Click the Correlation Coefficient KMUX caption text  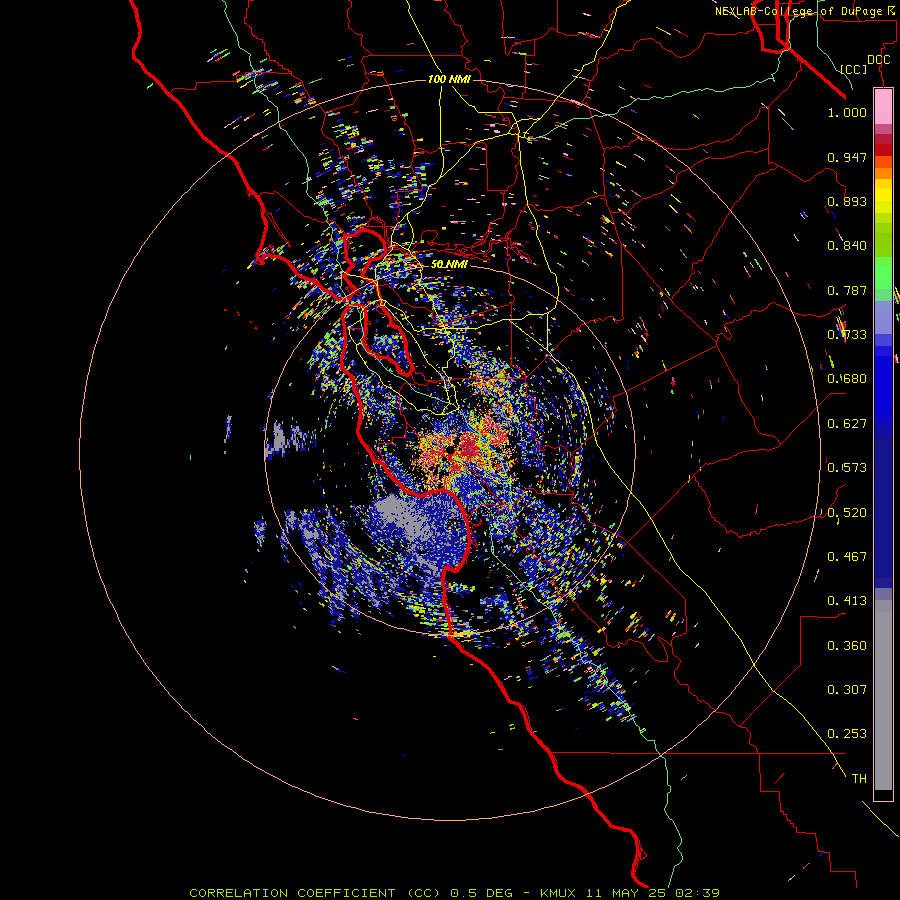point(454,893)
